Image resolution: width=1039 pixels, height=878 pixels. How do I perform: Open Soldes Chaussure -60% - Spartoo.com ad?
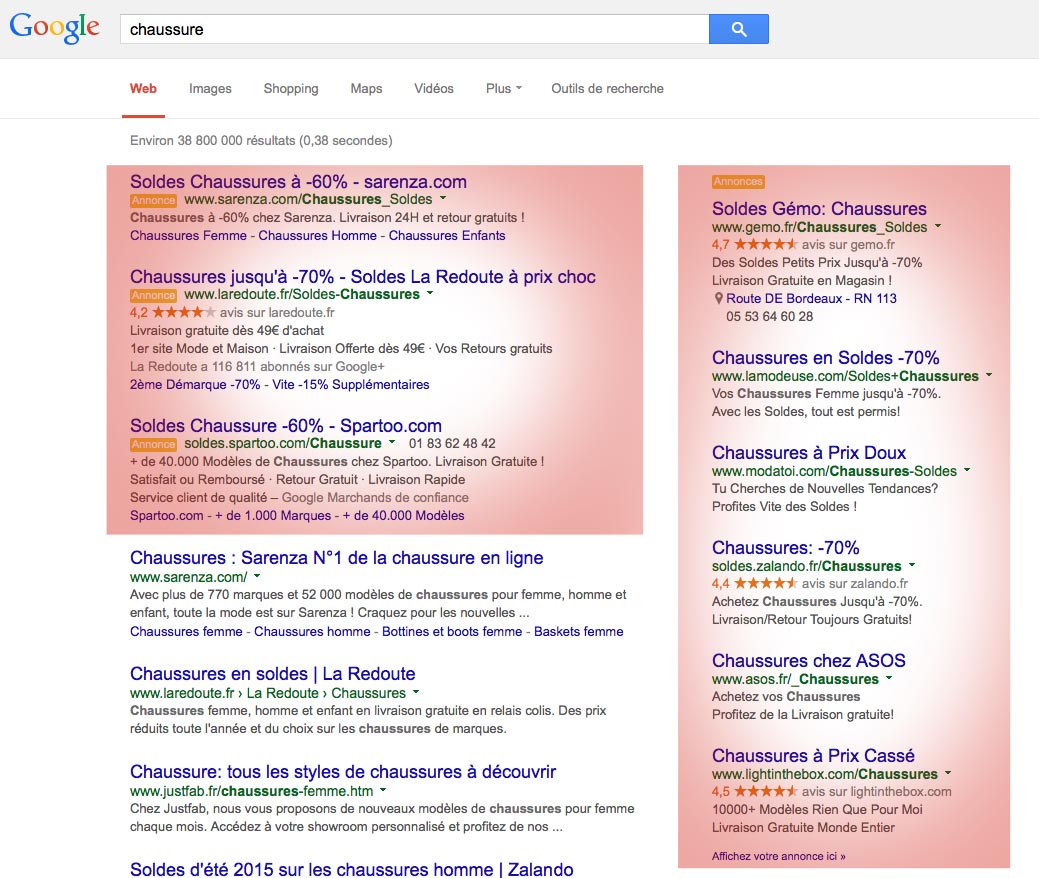tap(286, 425)
